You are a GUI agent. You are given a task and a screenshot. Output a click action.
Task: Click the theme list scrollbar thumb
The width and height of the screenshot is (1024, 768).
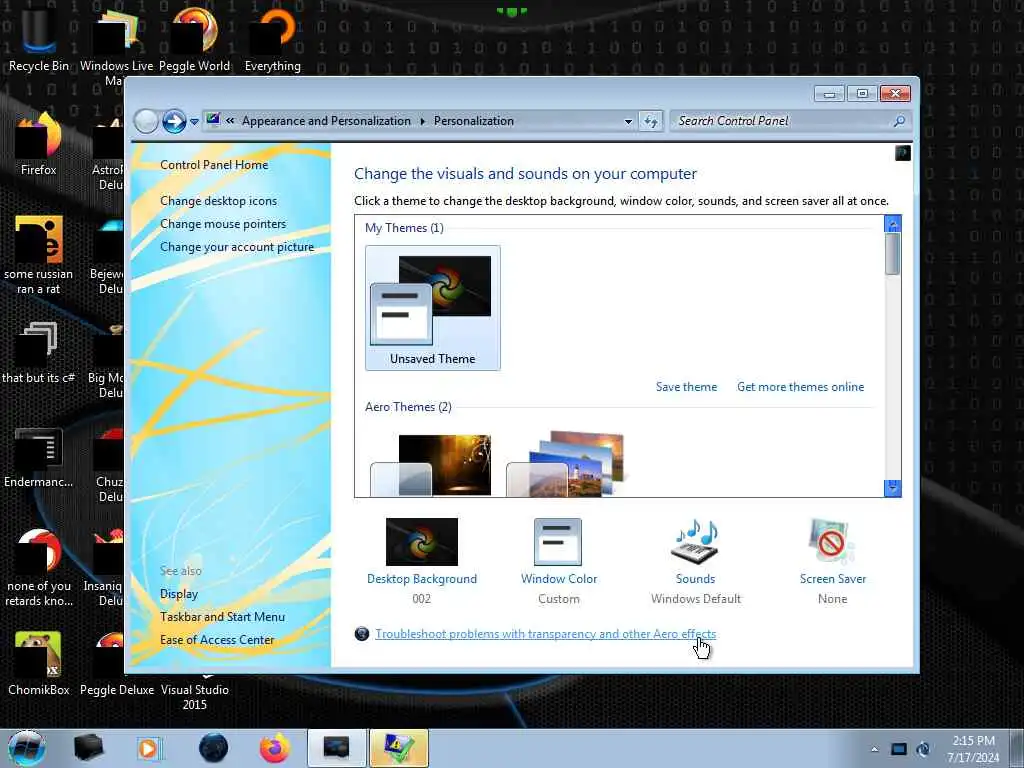click(893, 254)
